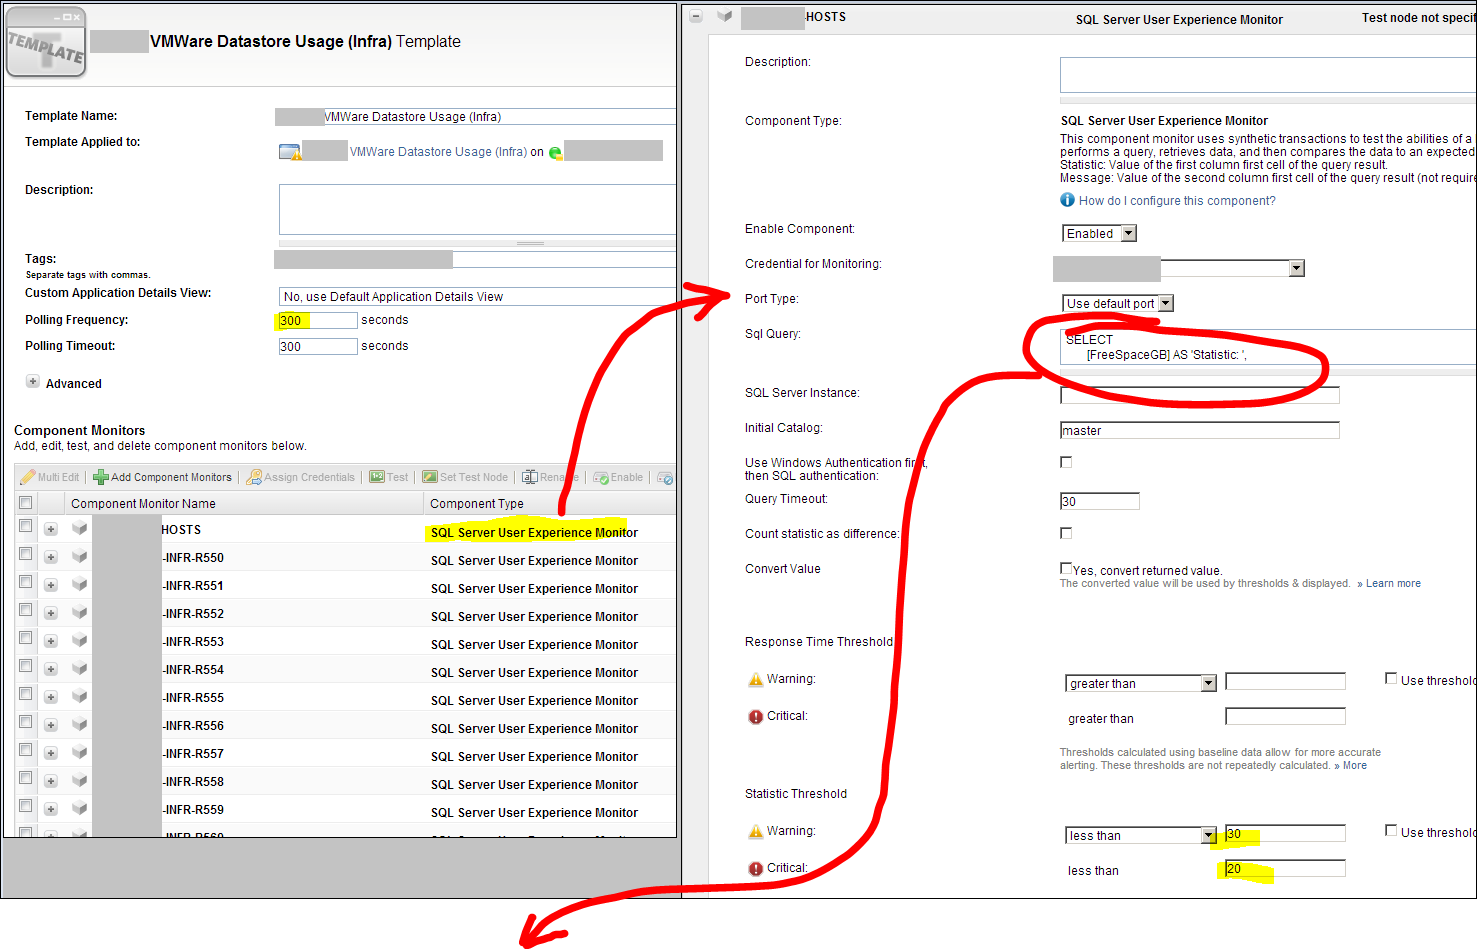
Task: Click template applied application icon
Action: click(290, 152)
